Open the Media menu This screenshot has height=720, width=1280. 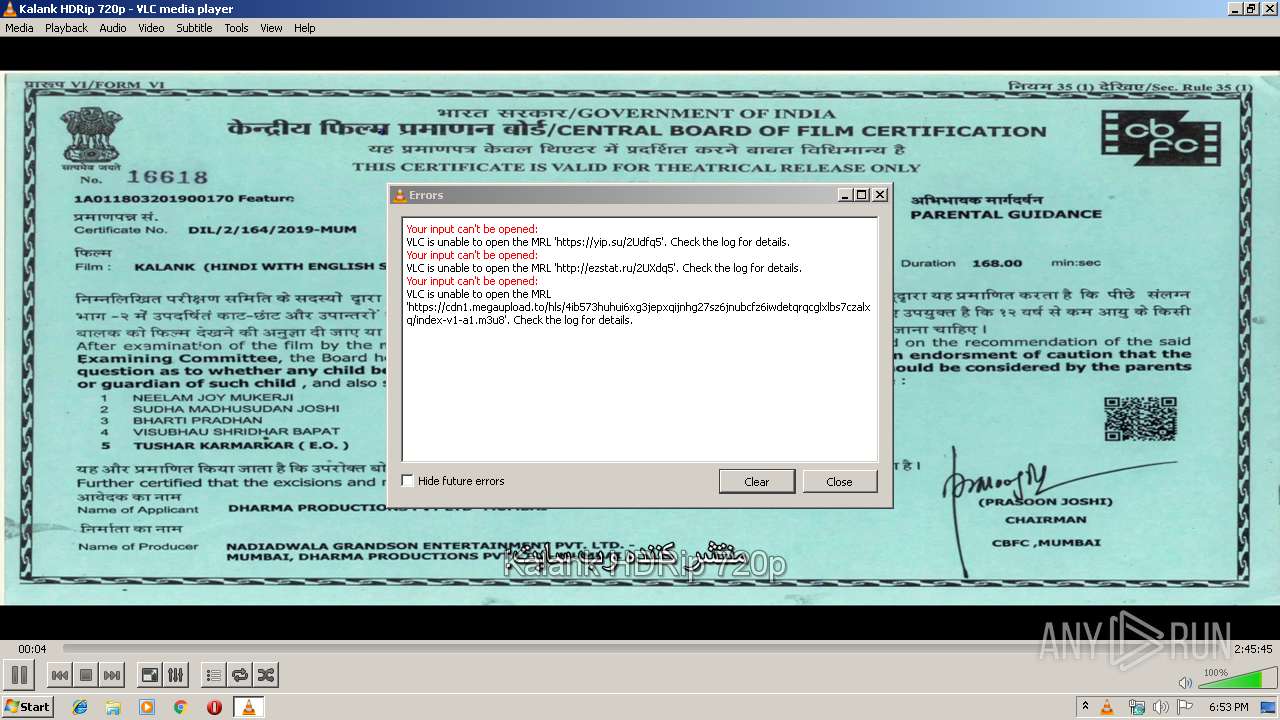[19, 28]
